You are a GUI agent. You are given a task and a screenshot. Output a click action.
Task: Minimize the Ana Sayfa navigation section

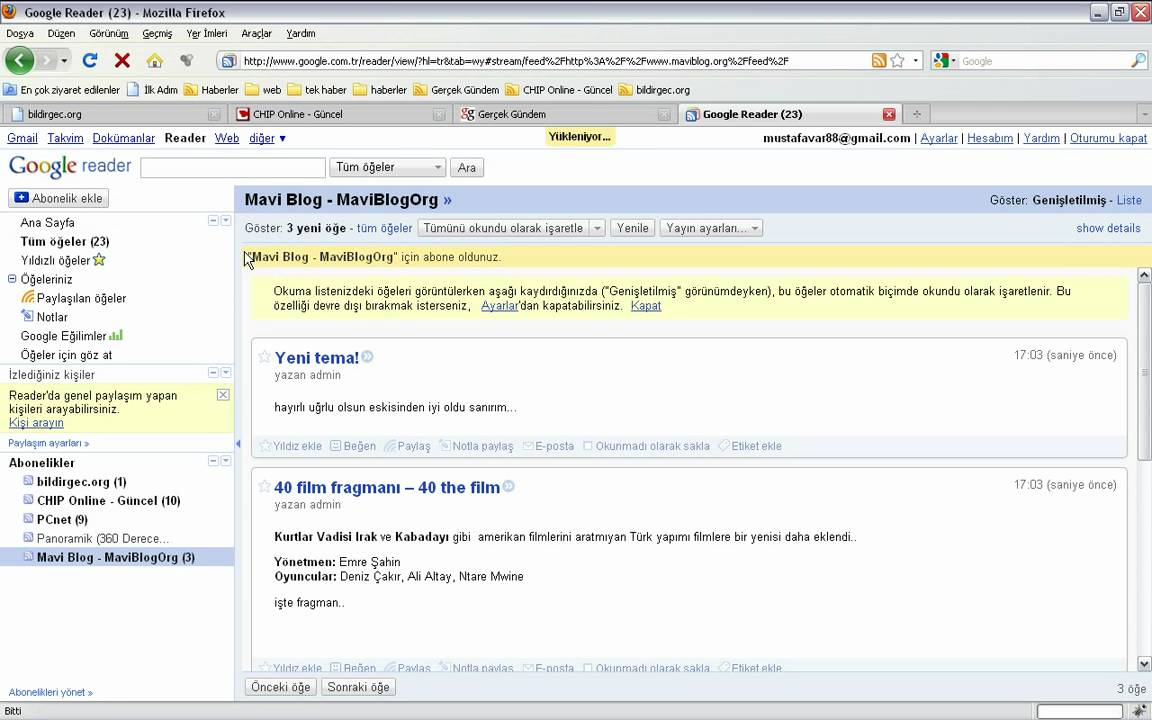(x=213, y=220)
